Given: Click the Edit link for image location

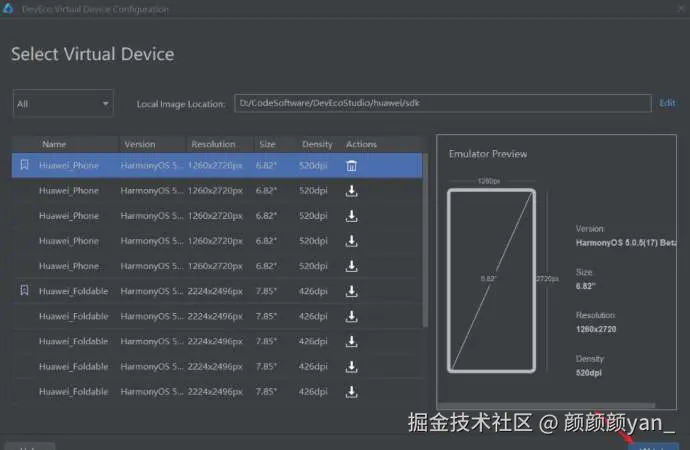Looking at the screenshot, I should pyautogui.click(x=667, y=103).
